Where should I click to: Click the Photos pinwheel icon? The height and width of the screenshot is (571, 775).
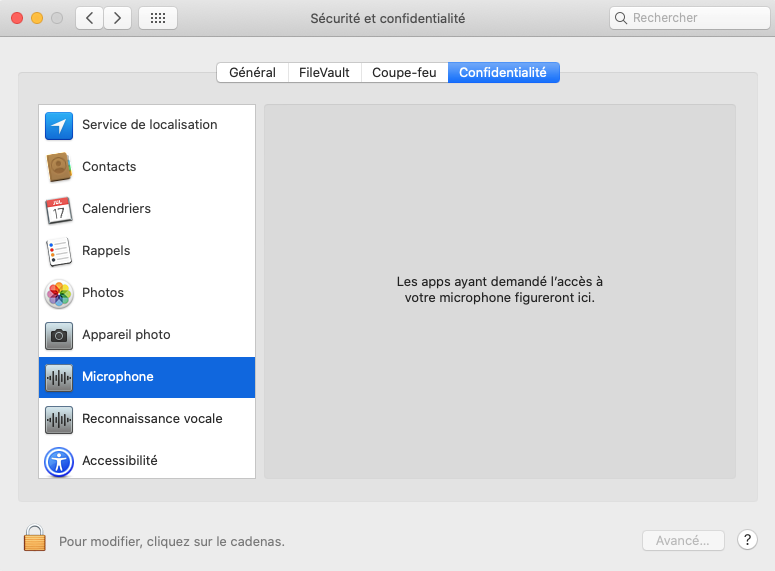pos(59,293)
